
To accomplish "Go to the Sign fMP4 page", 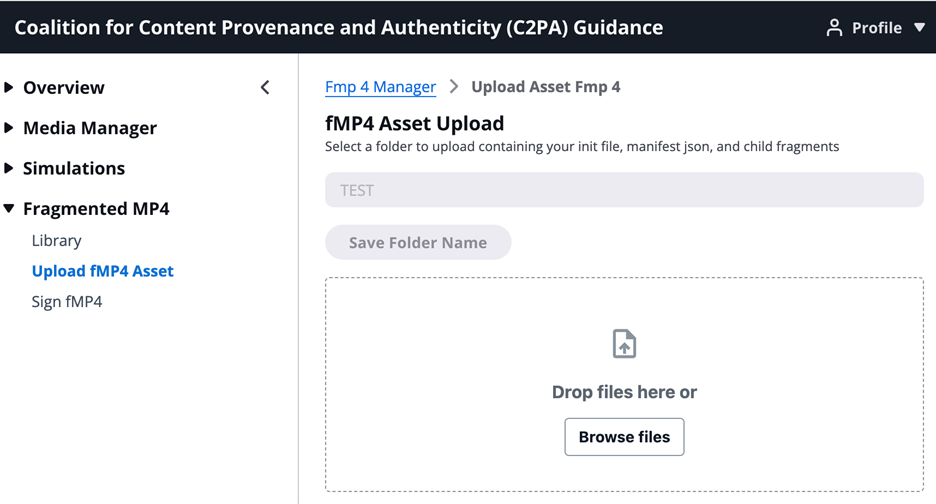I will click(67, 302).
